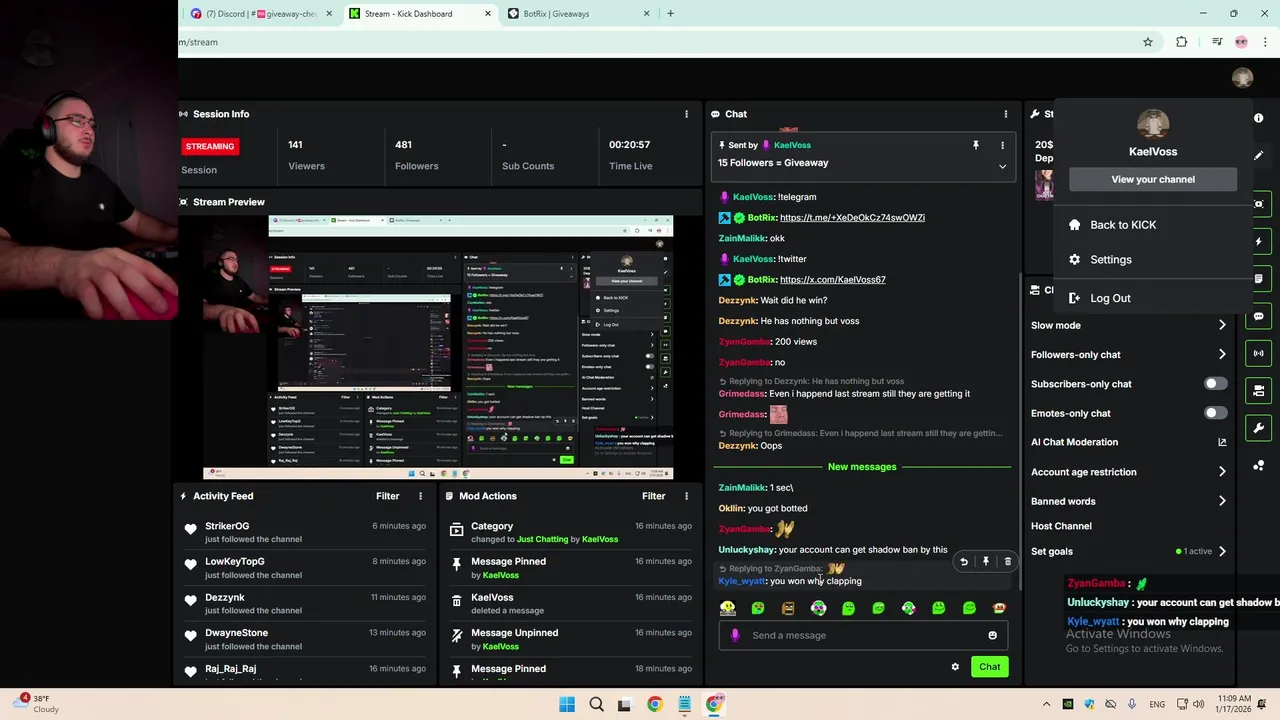
Task: Click the reply arrow on hovered chat message
Action: (x=964, y=562)
